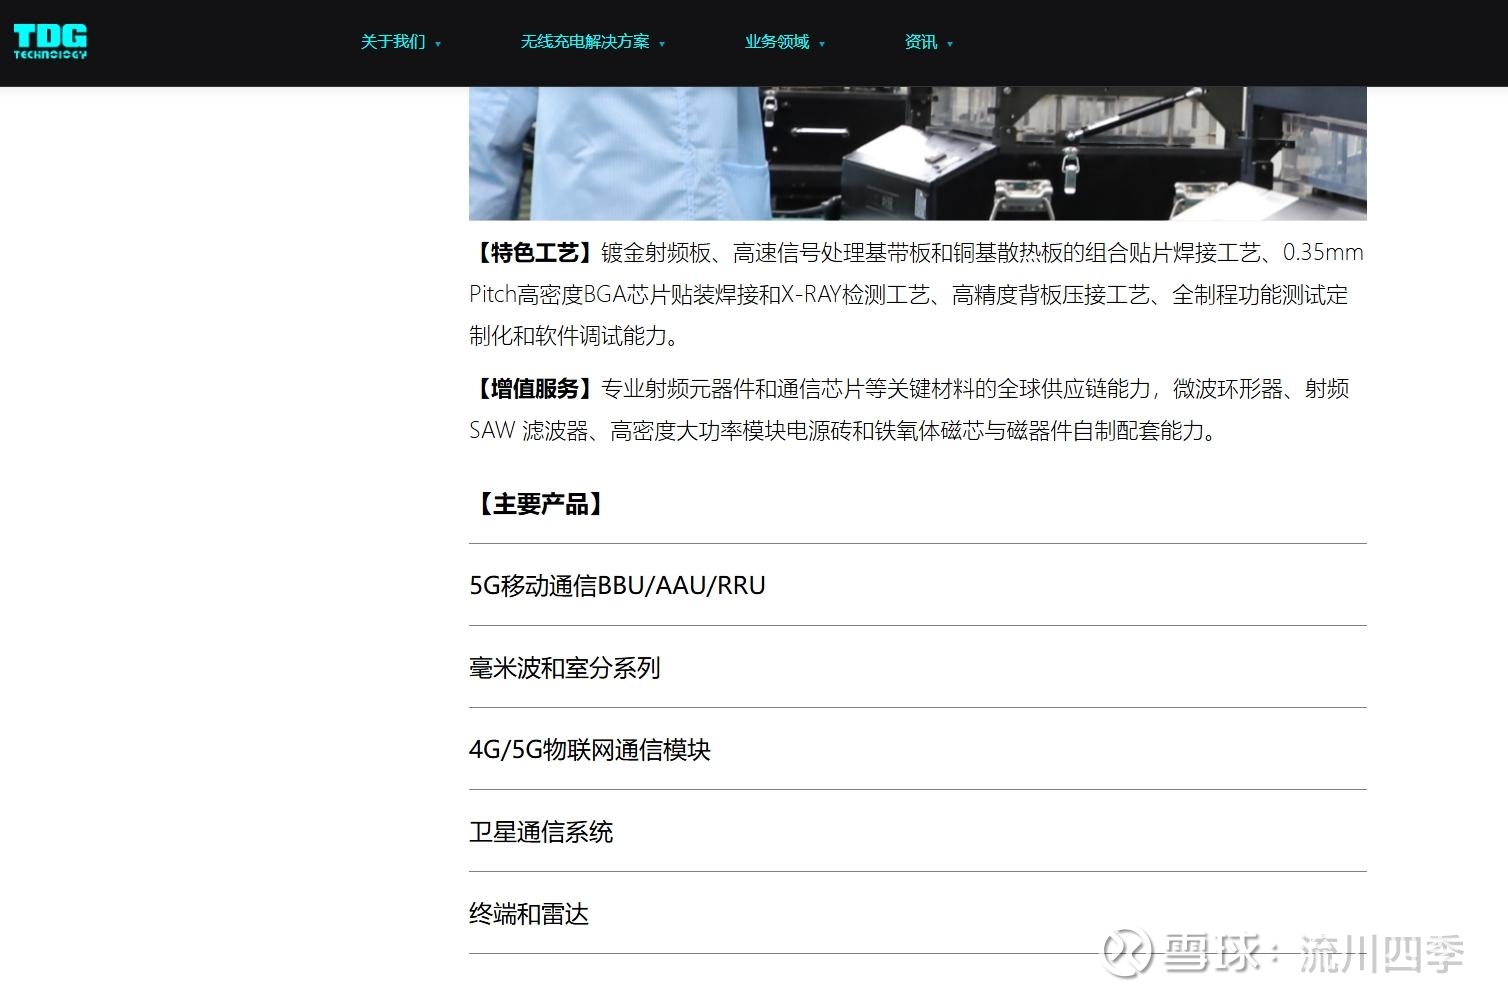Open the 业务领域 menu

coord(777,42)
